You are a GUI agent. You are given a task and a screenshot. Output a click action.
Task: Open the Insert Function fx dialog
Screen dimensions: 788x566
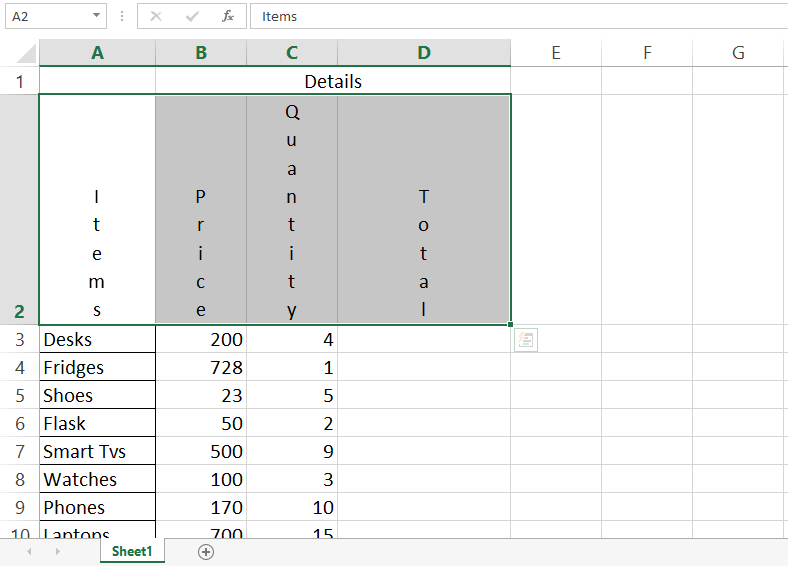click(228, 16)
